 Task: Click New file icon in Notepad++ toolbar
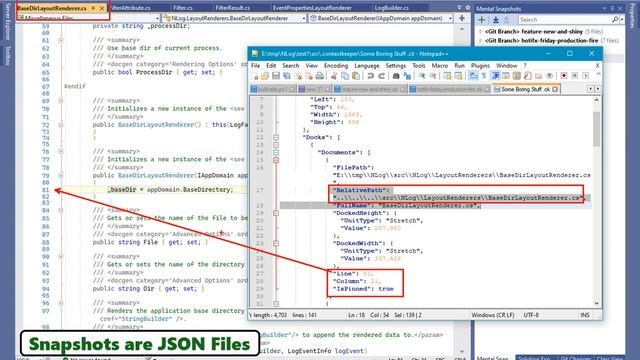tap(255, 76)
